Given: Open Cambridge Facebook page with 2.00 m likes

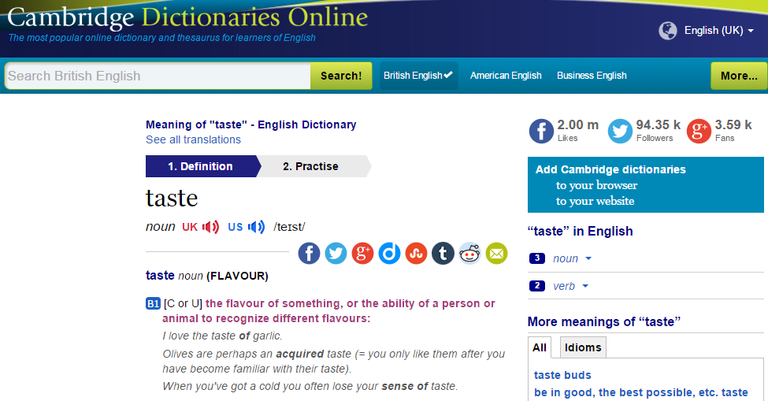Looking at the screenshot, I should point(541,131).
